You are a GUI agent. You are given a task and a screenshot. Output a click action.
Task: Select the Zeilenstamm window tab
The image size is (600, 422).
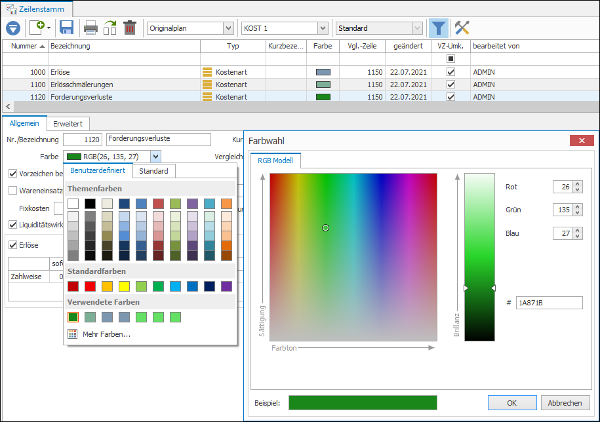(37, 9)
